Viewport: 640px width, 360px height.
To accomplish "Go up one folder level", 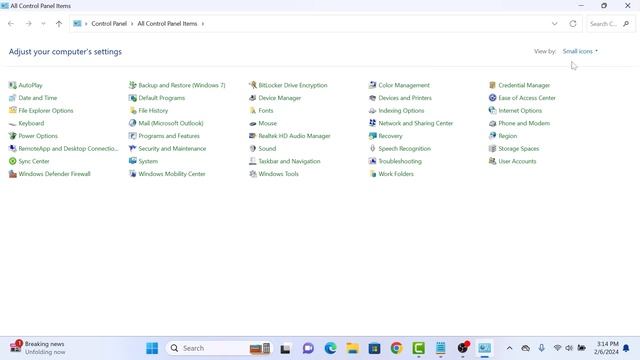I will click(x=59, y=24).
